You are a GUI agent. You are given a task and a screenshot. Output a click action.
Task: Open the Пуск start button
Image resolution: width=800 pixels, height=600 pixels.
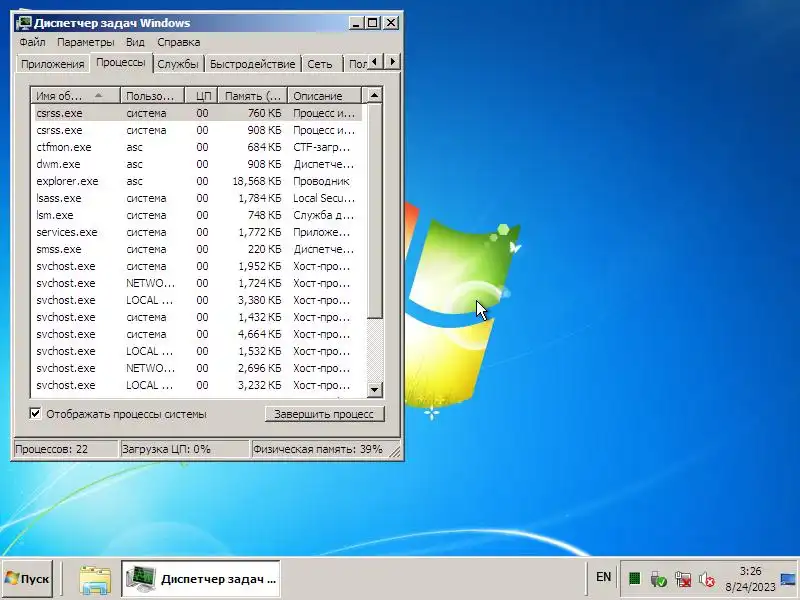coord(28,579)
